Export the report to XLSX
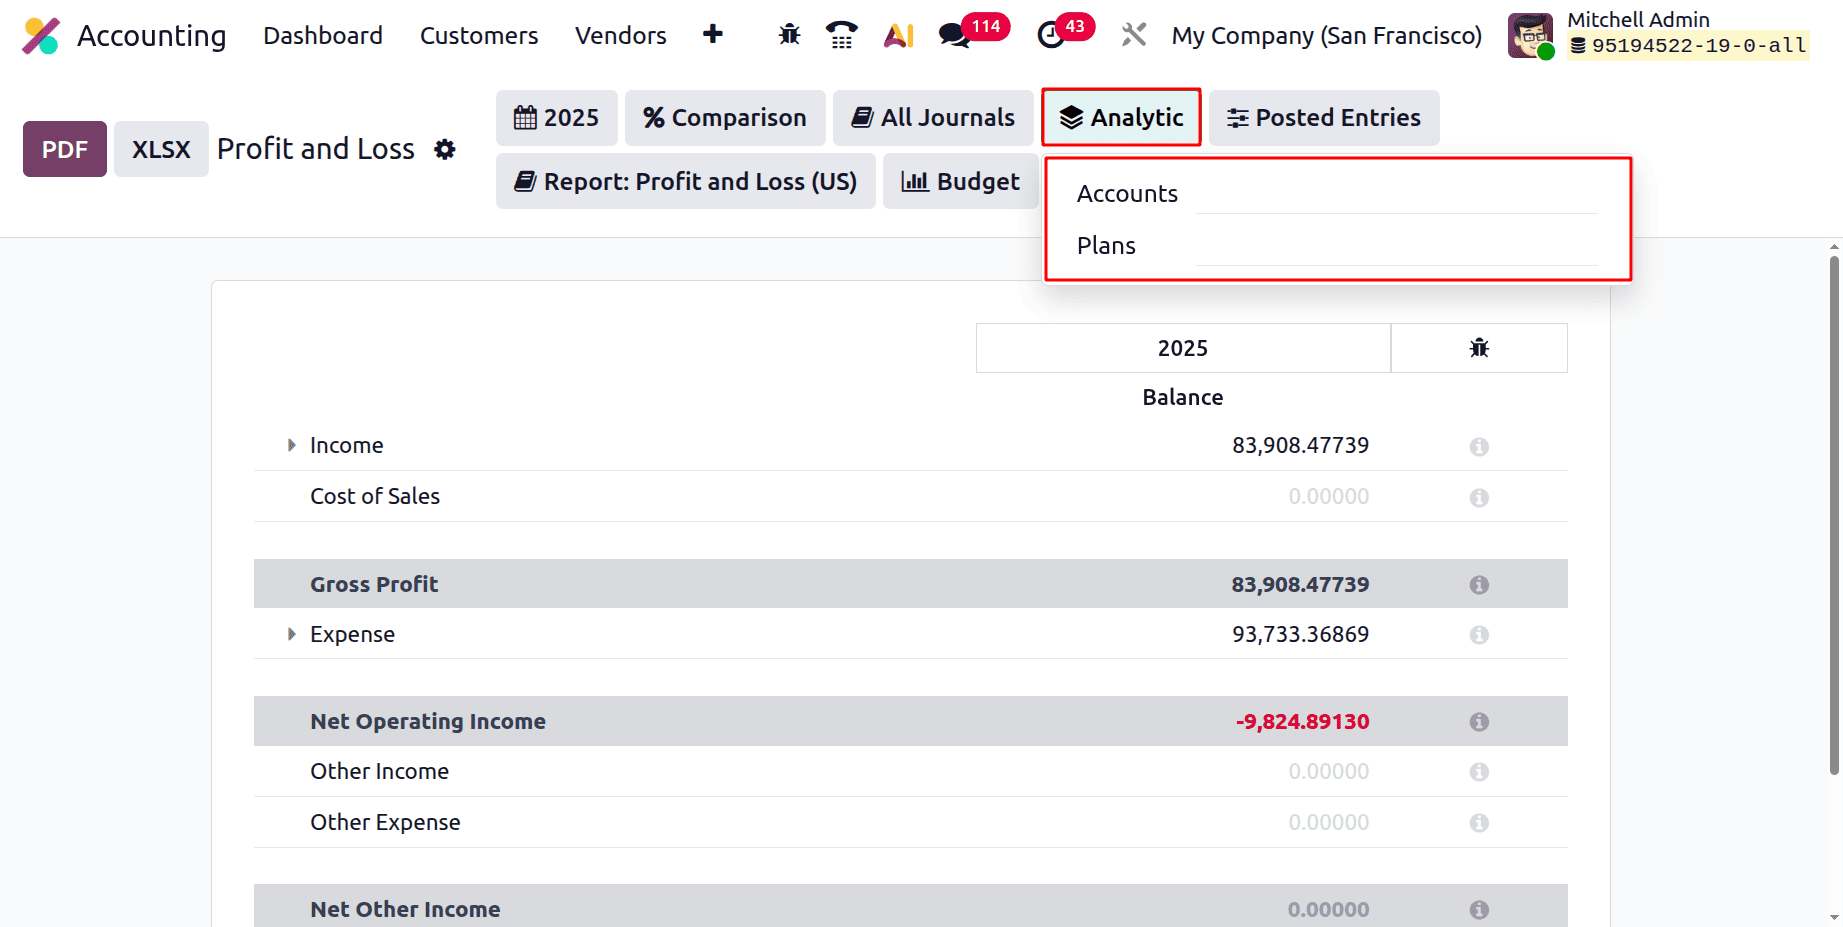The height and width of the screenshot is (927, 1843). [160, 148]
